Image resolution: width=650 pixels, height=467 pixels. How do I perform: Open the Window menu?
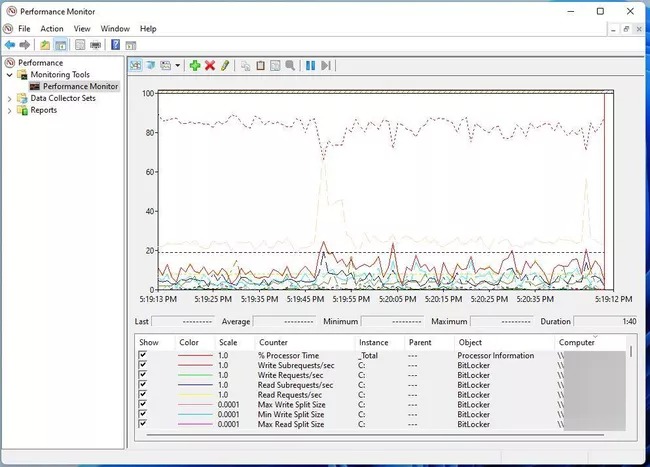[x=115, y=29]
